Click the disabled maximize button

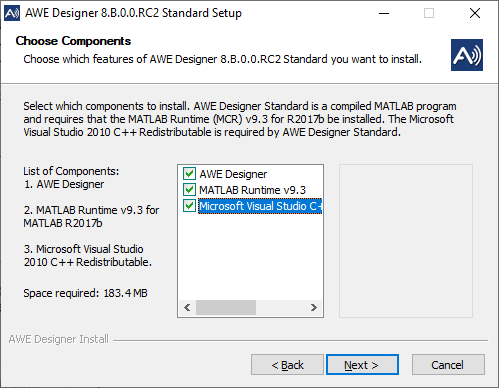coord(429,13)
